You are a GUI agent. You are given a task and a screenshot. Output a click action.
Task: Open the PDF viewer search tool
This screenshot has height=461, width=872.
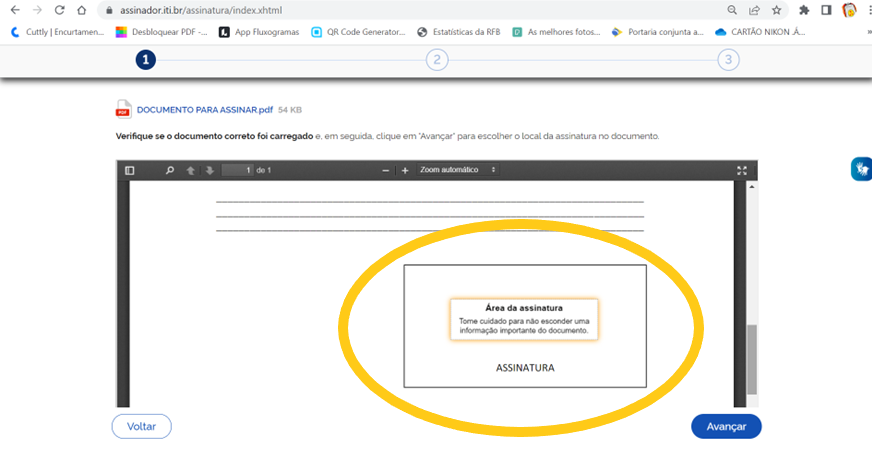[169, 170]
